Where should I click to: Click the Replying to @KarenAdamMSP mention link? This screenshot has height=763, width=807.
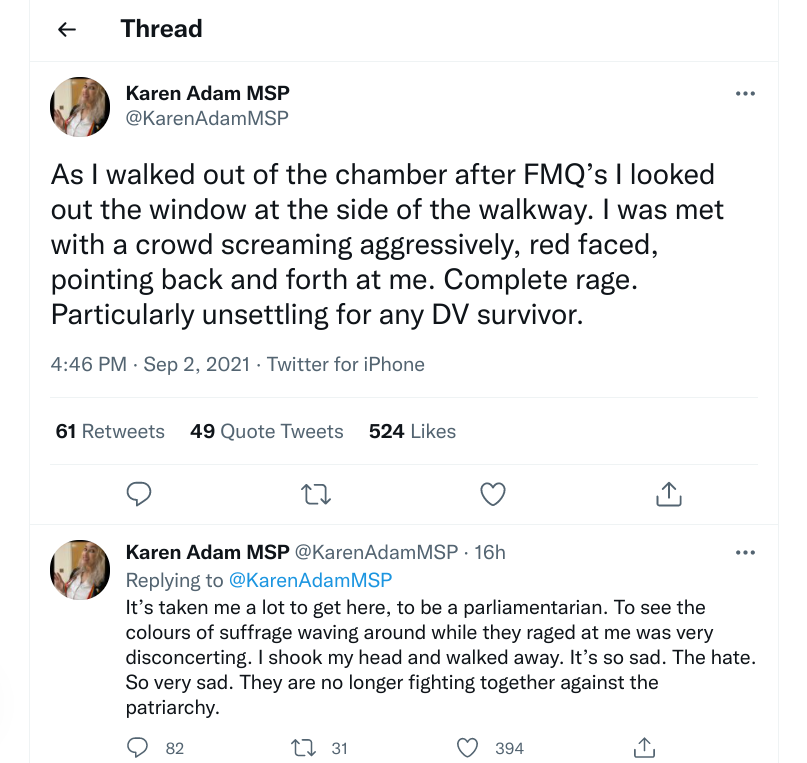(x=310, y=580)
